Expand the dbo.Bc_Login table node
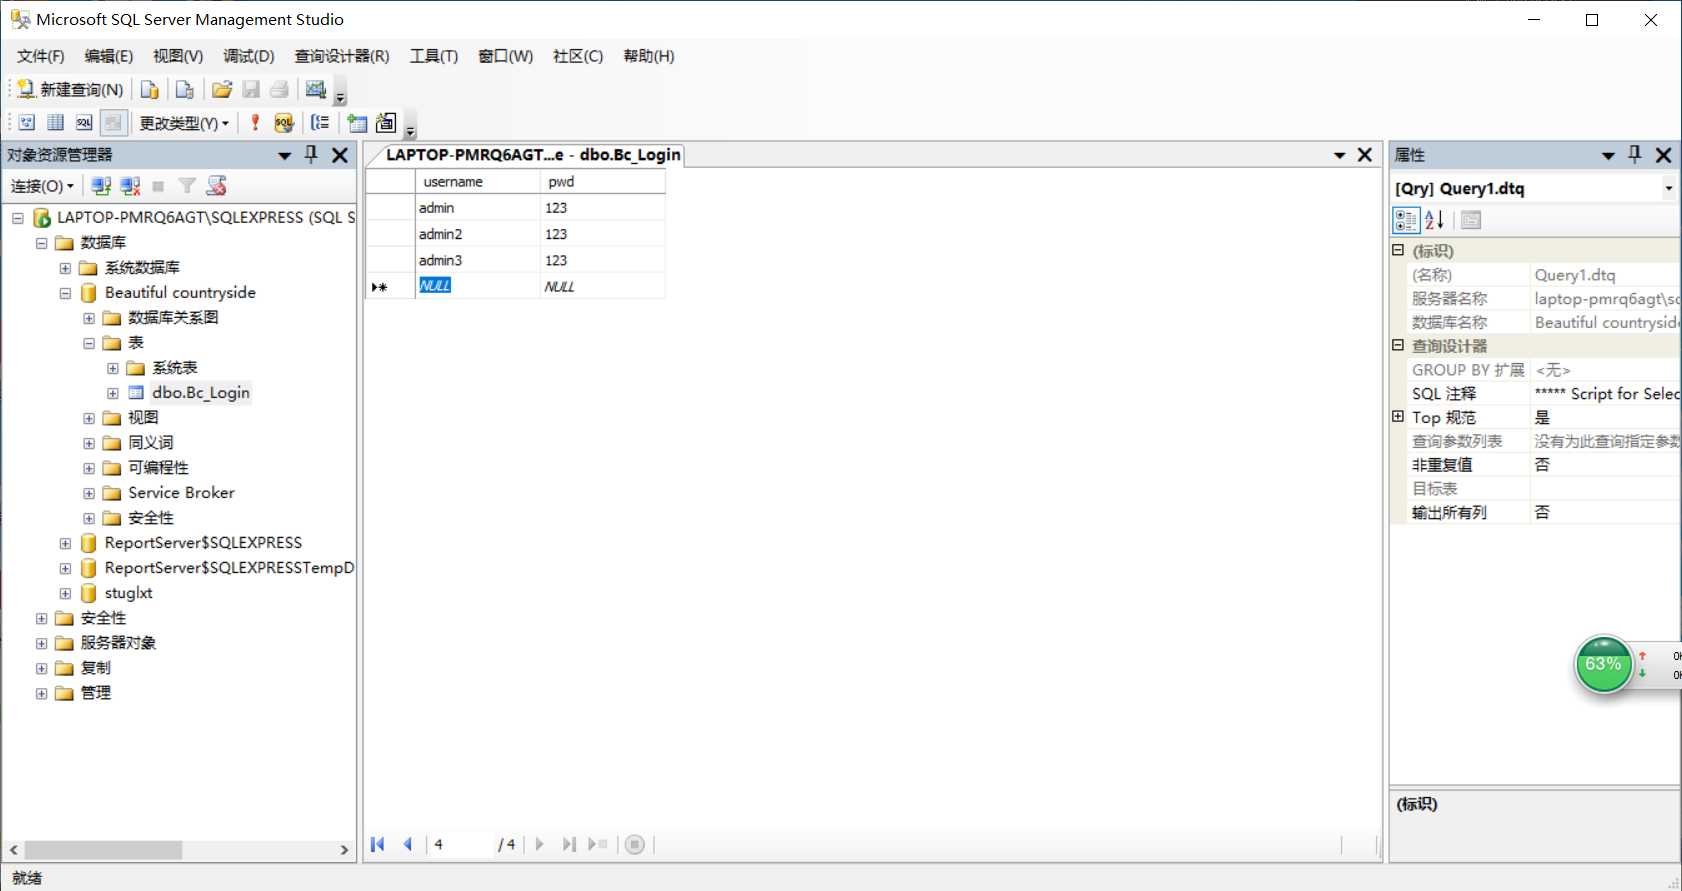The image size is (1682, 891). pyautogui.click(x=113, y=393)
